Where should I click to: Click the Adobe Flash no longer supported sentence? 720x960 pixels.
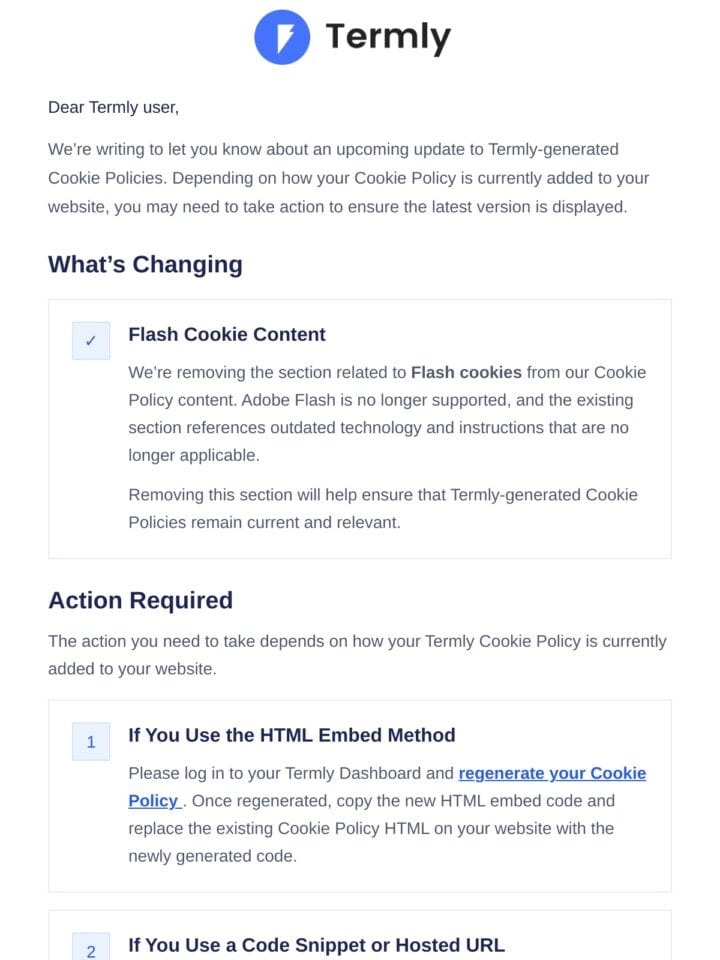point(381,427)
